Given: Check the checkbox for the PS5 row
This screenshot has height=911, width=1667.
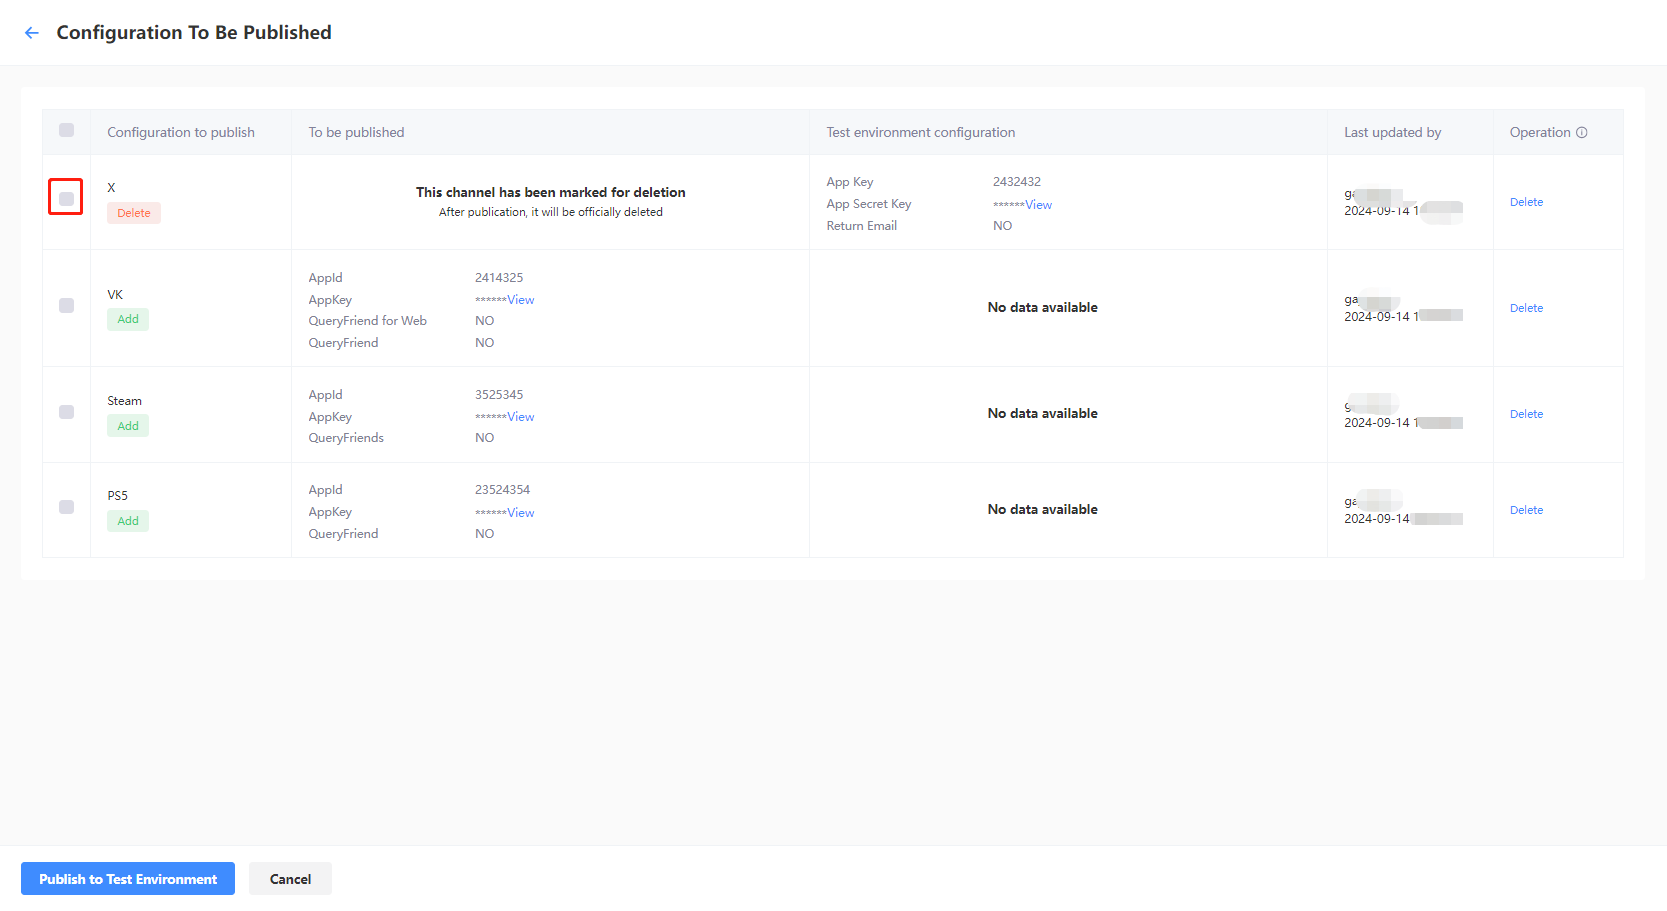Looking at the screenshot, I should (66, 507).
